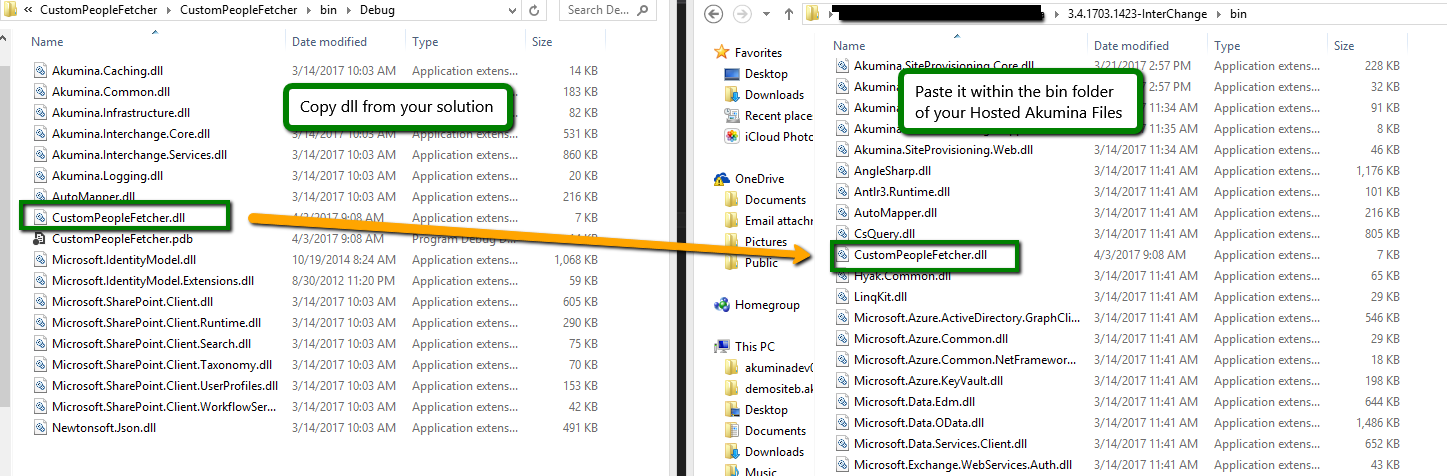Image resolution: width=1447 pixels, height=476 pixels.
Task: Click the Up directory arrow button
Action: click(788, 14)
